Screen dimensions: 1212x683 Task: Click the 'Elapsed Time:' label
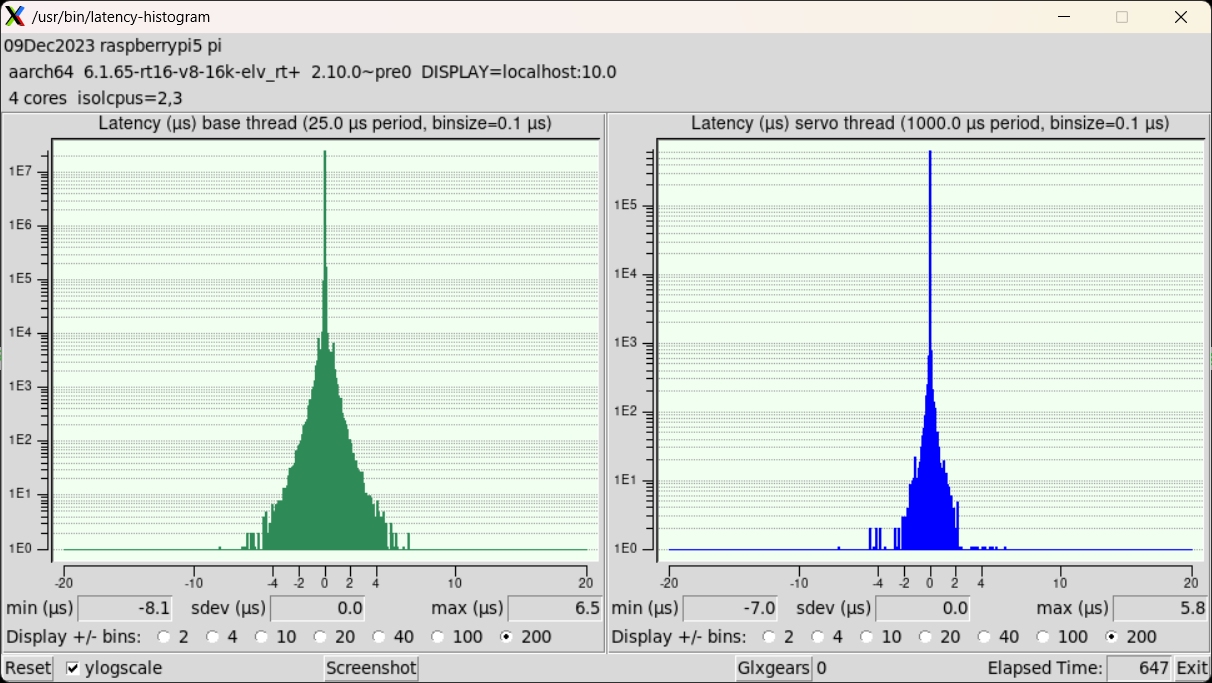[1045, 668]
